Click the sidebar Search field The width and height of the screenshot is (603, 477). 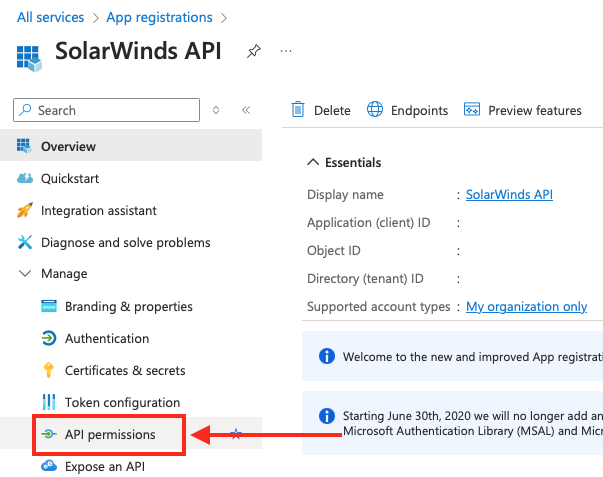(x=107, y=110)
